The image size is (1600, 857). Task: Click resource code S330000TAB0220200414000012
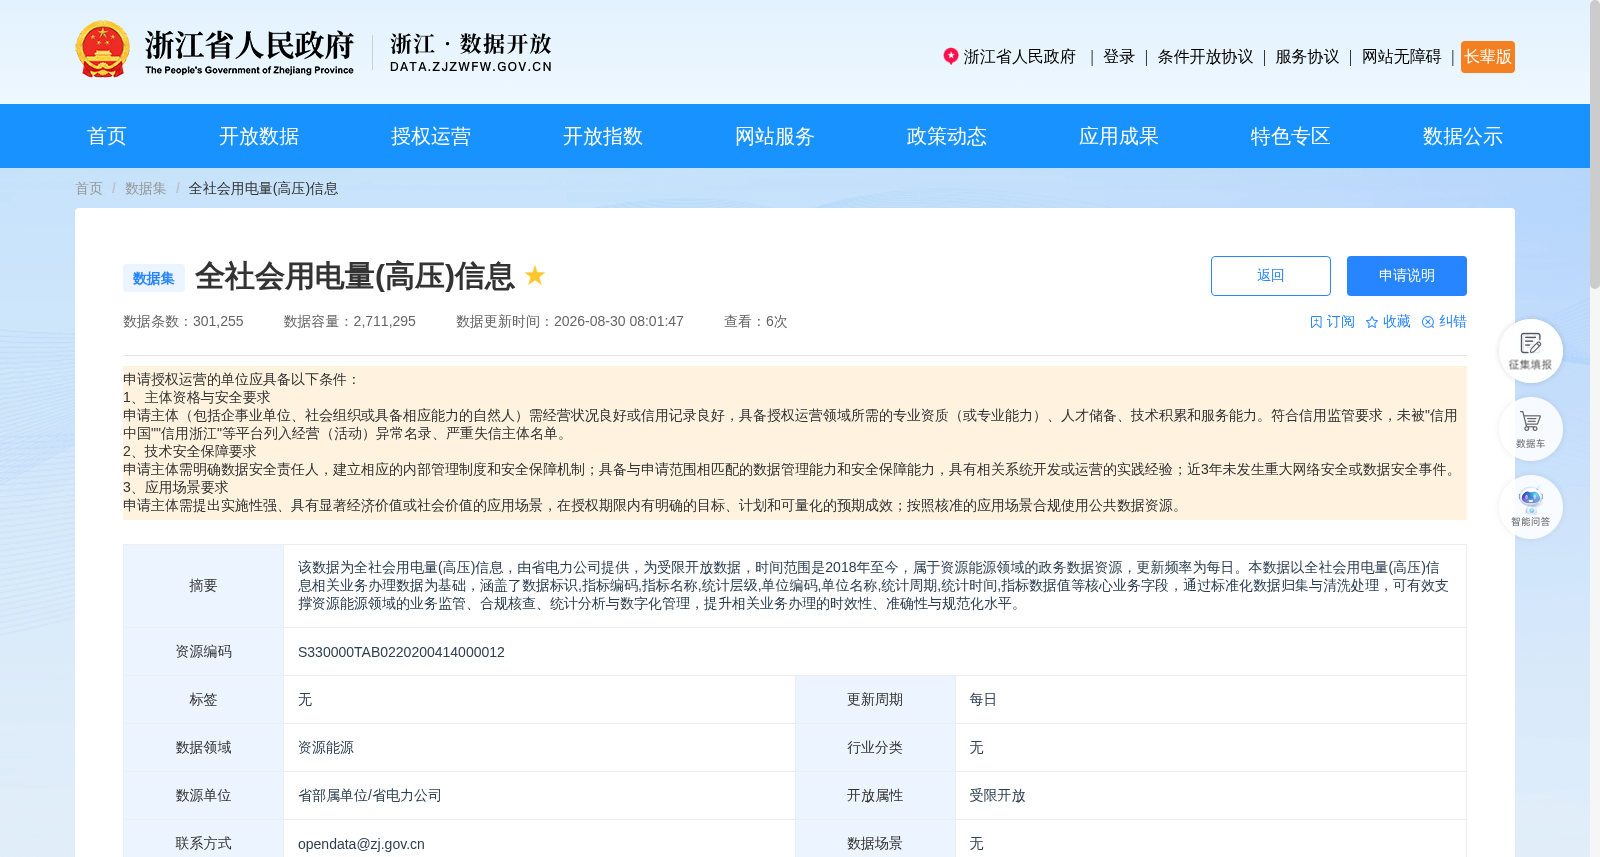401,652
